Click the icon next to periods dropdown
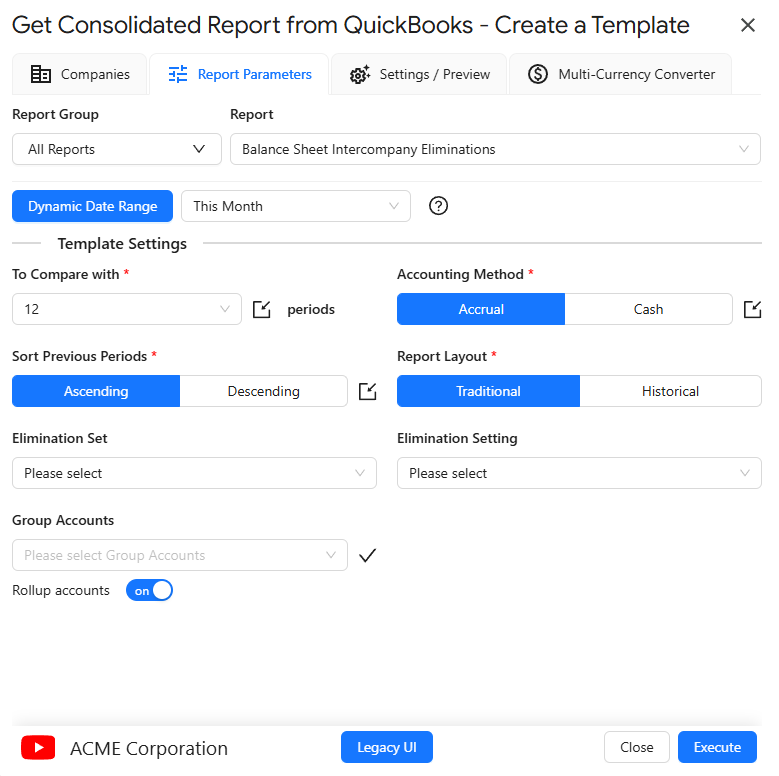The image size is (779, 776). tap(262, 309)
